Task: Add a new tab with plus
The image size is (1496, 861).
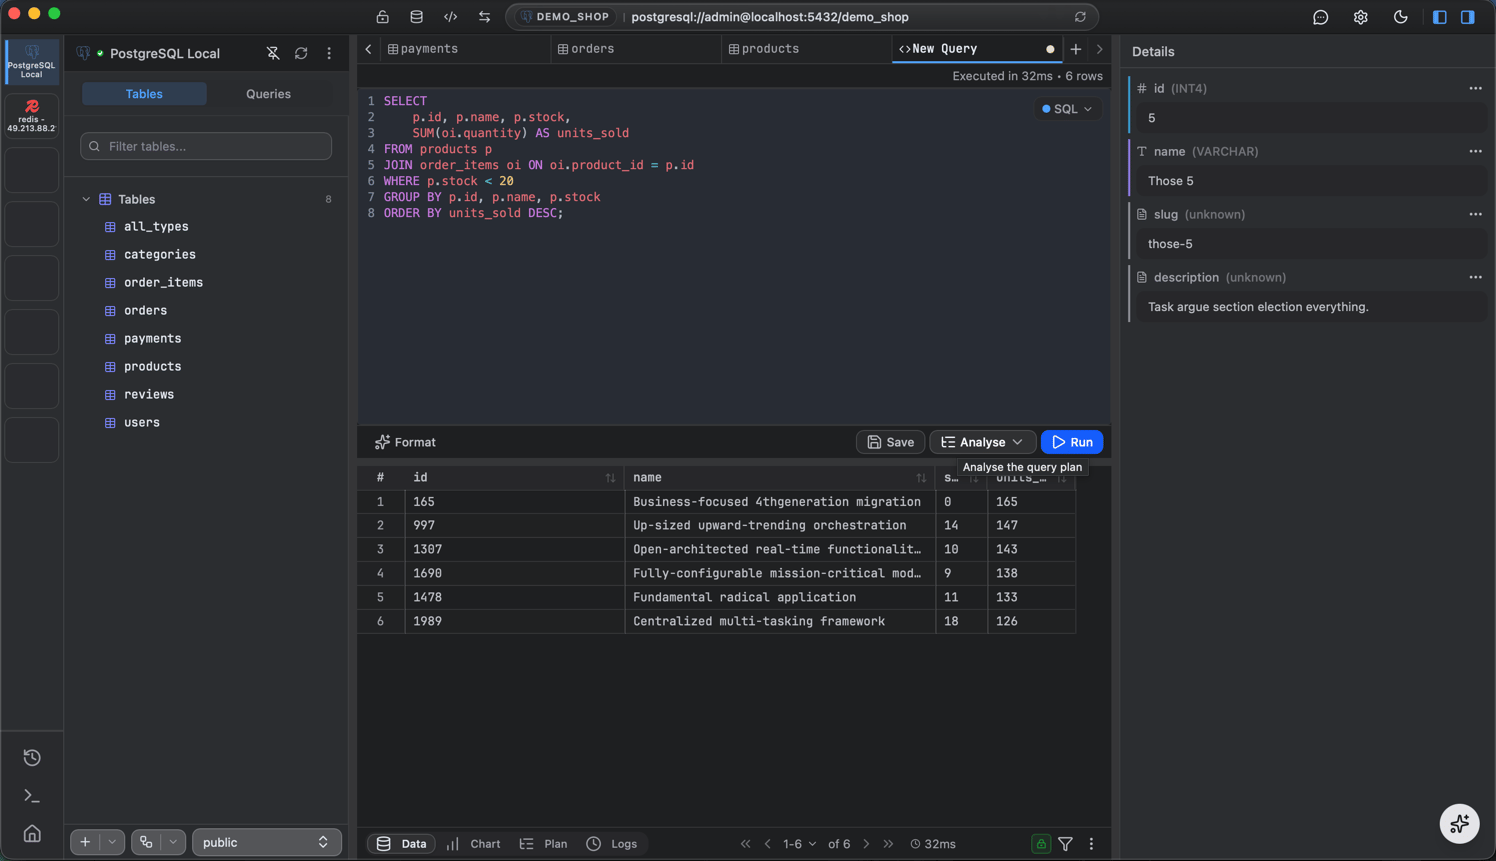Action: click(x=1076, y=49)
